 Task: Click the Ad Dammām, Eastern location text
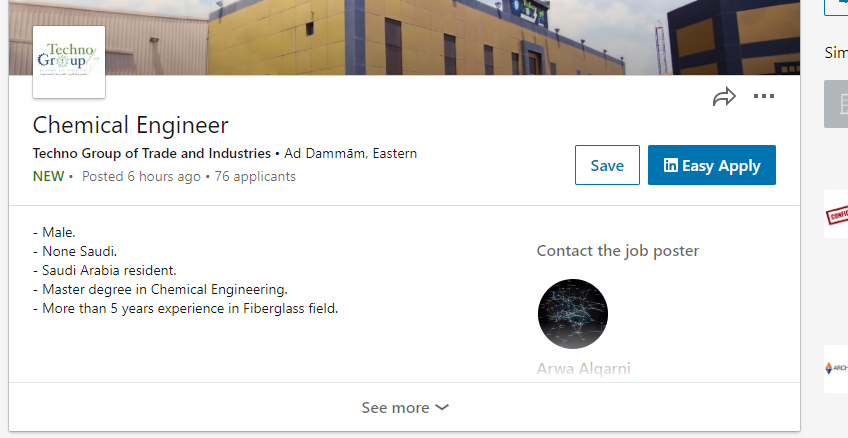tap(350, 154)
